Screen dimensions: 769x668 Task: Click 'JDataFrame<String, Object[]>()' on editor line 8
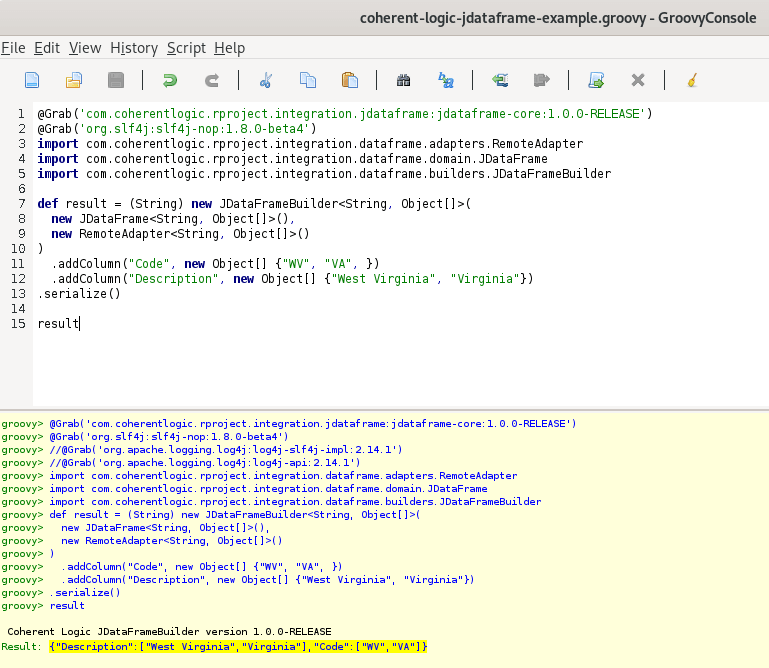click(186, 219)
